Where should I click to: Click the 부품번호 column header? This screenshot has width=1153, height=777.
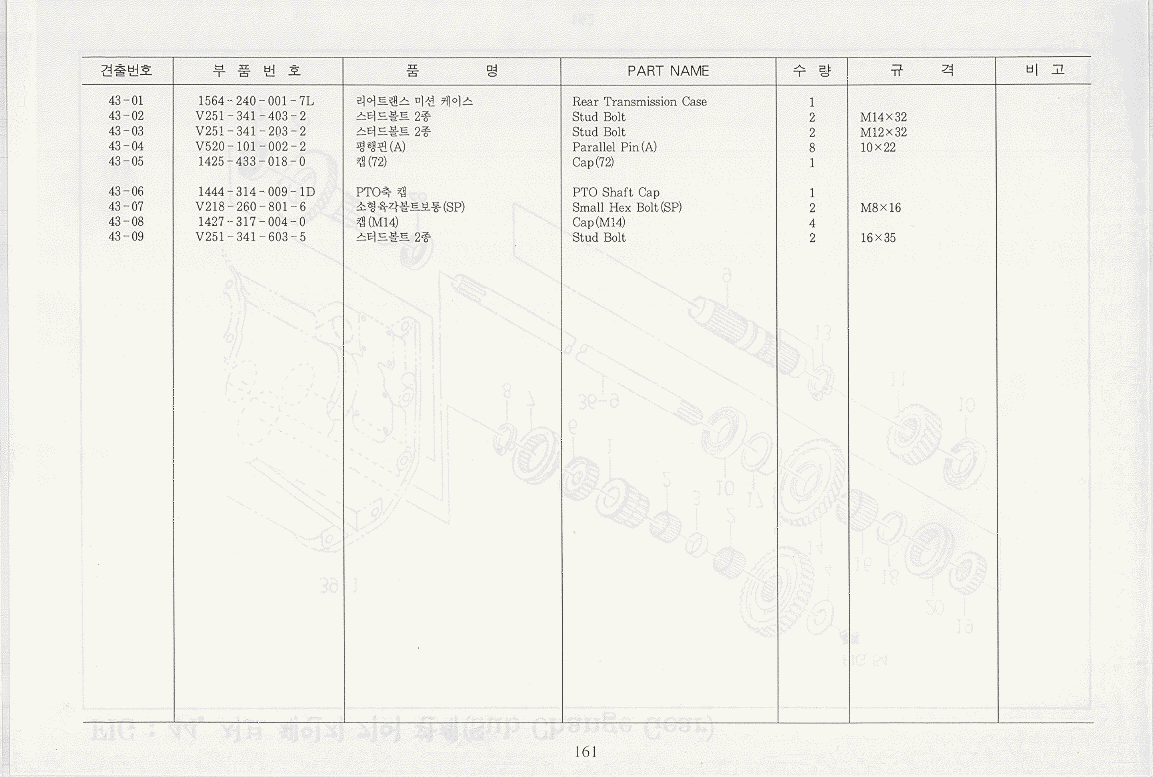coord(257,71)
